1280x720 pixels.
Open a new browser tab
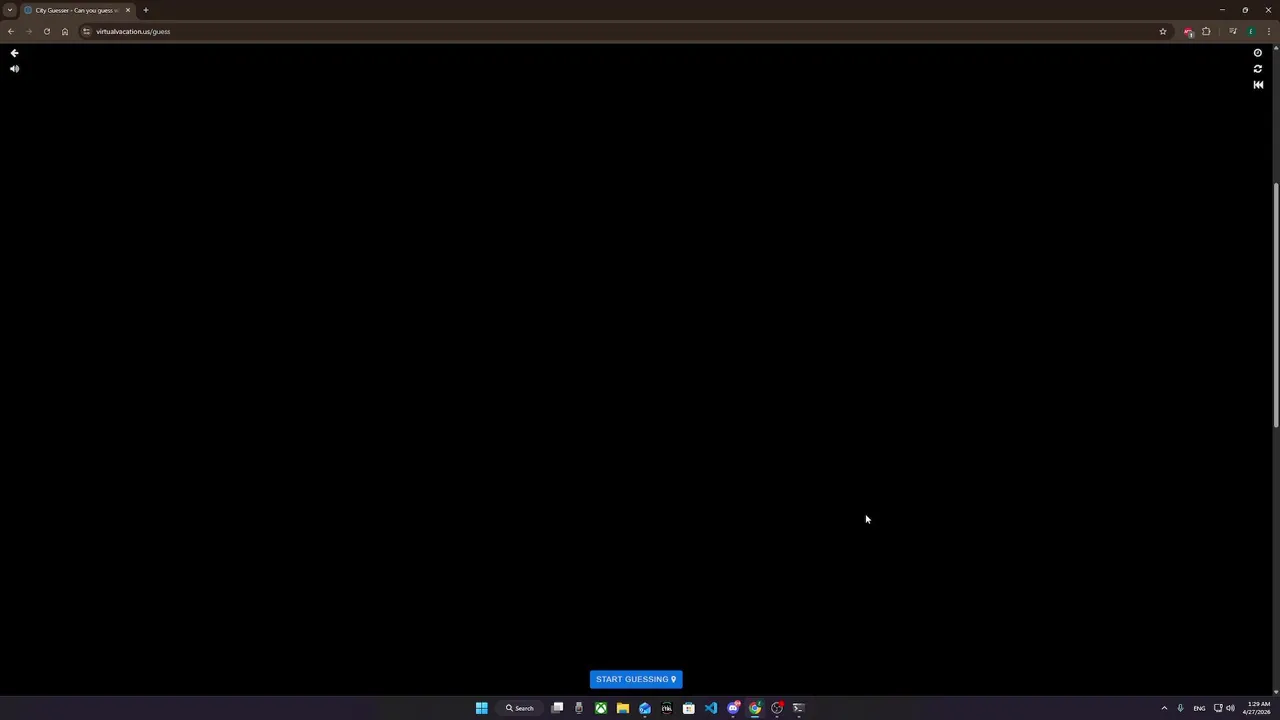click(x=146, y=10)
